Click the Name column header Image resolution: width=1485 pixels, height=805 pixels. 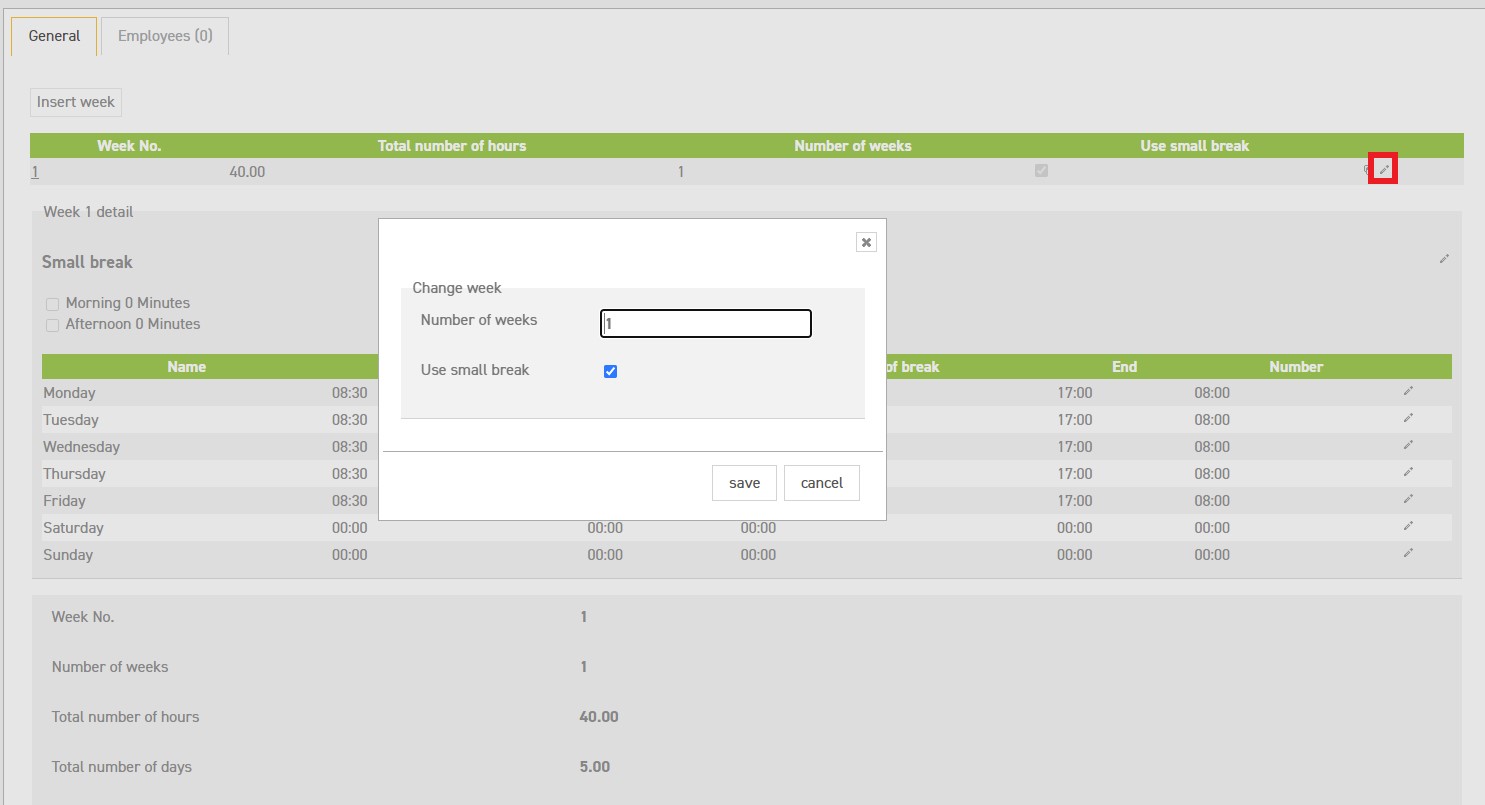[187, 367]
